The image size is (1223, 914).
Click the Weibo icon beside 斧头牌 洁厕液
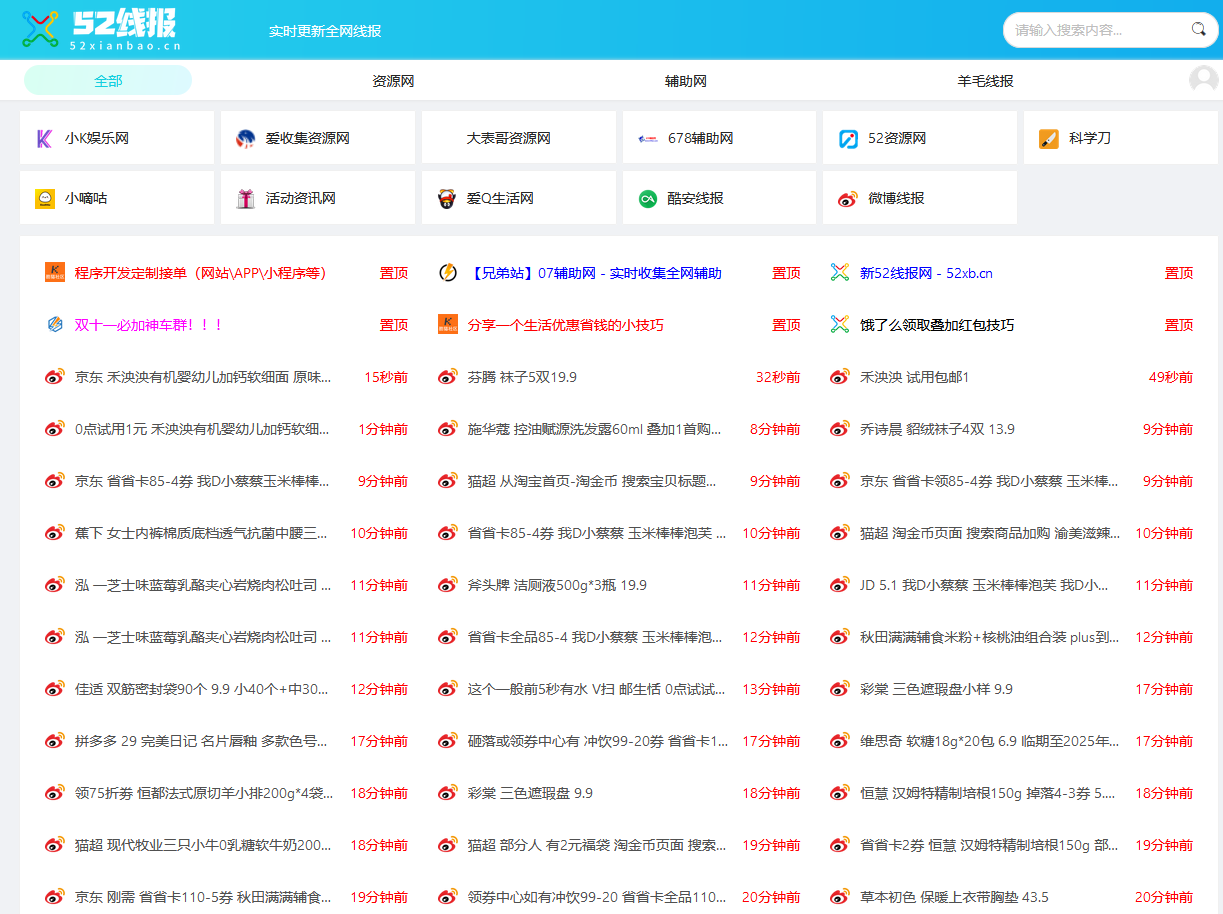point(447,584)
